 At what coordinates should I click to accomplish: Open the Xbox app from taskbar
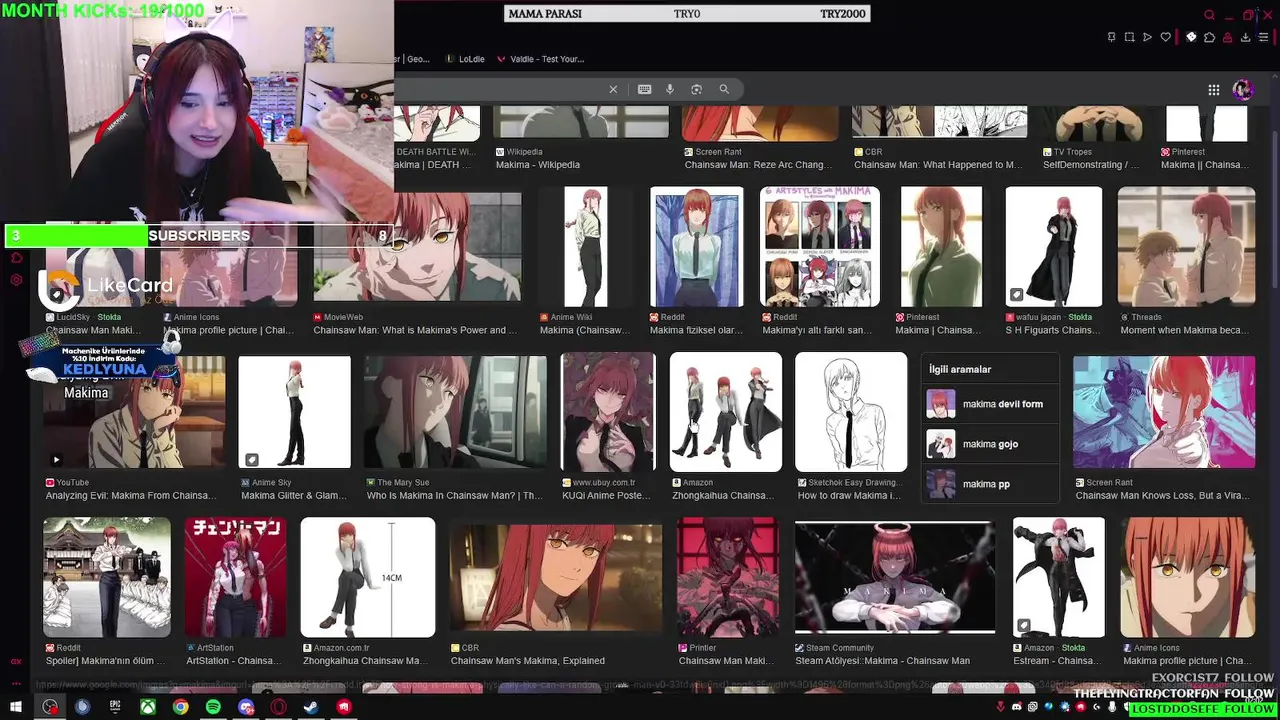(147, 707)
